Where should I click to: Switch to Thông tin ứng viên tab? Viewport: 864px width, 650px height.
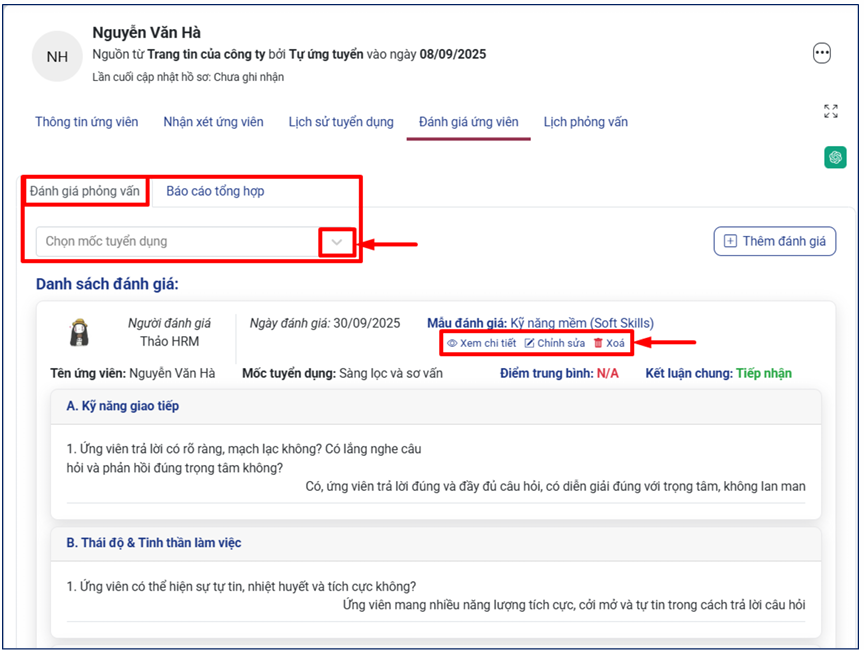tap(87, 122)
